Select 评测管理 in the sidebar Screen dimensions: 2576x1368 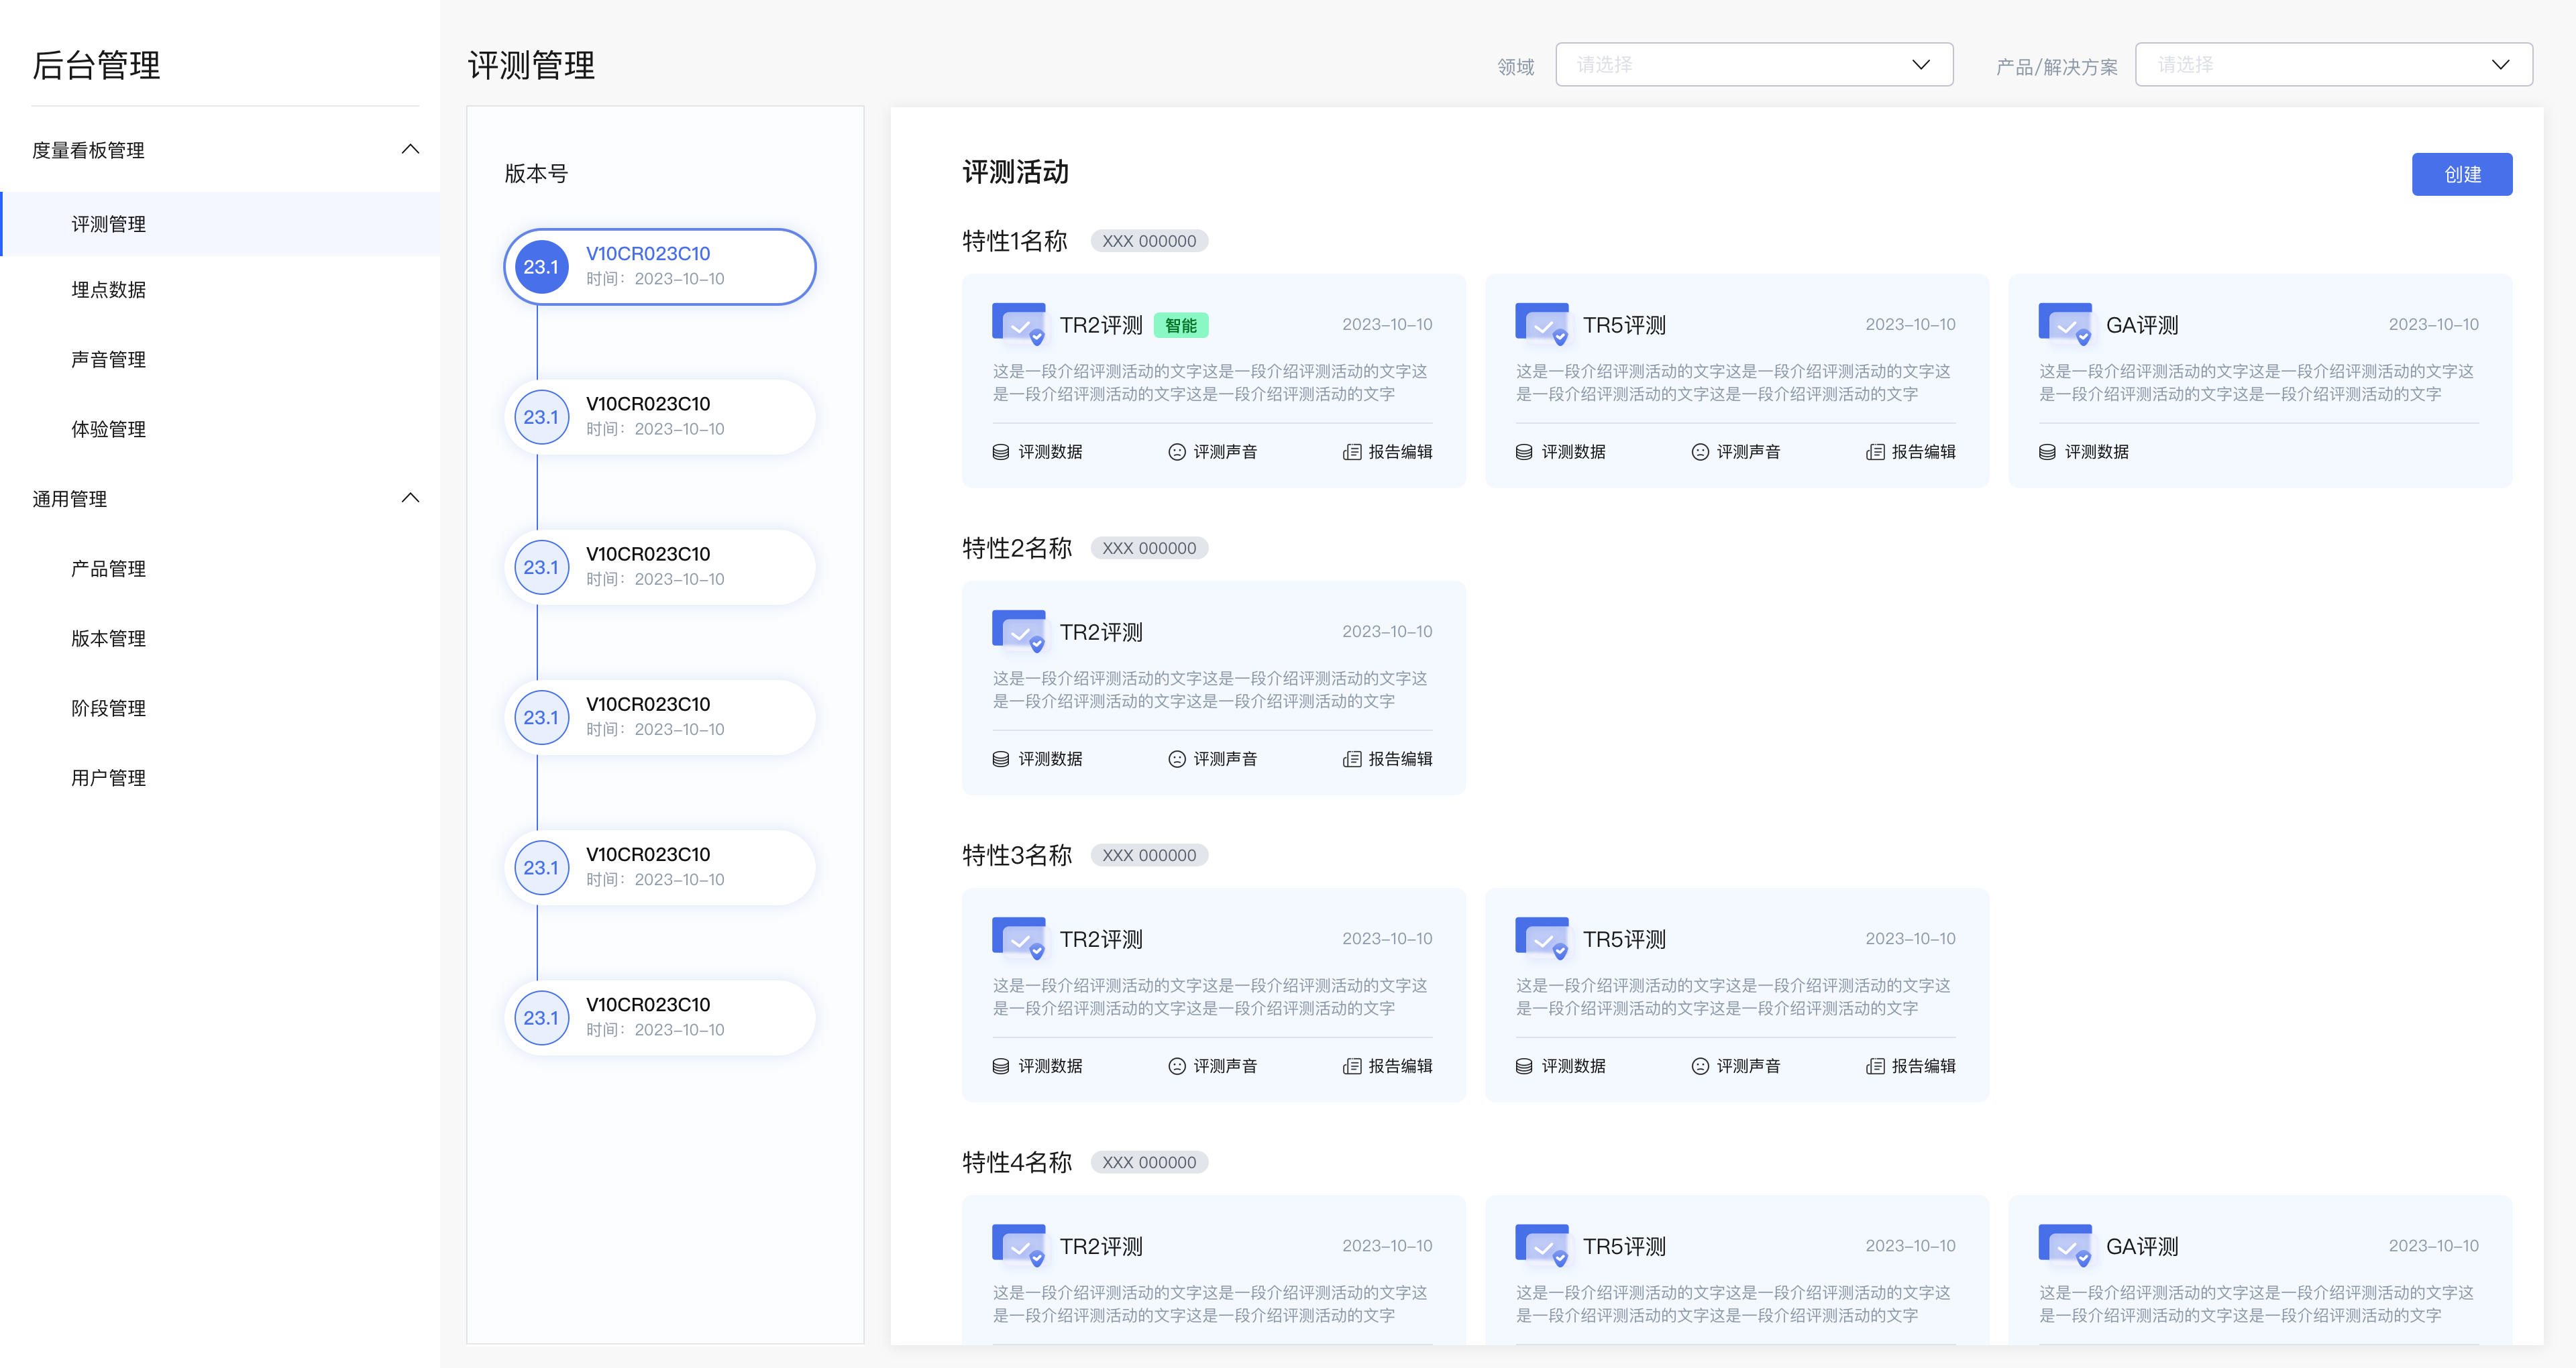click(220, 224)
